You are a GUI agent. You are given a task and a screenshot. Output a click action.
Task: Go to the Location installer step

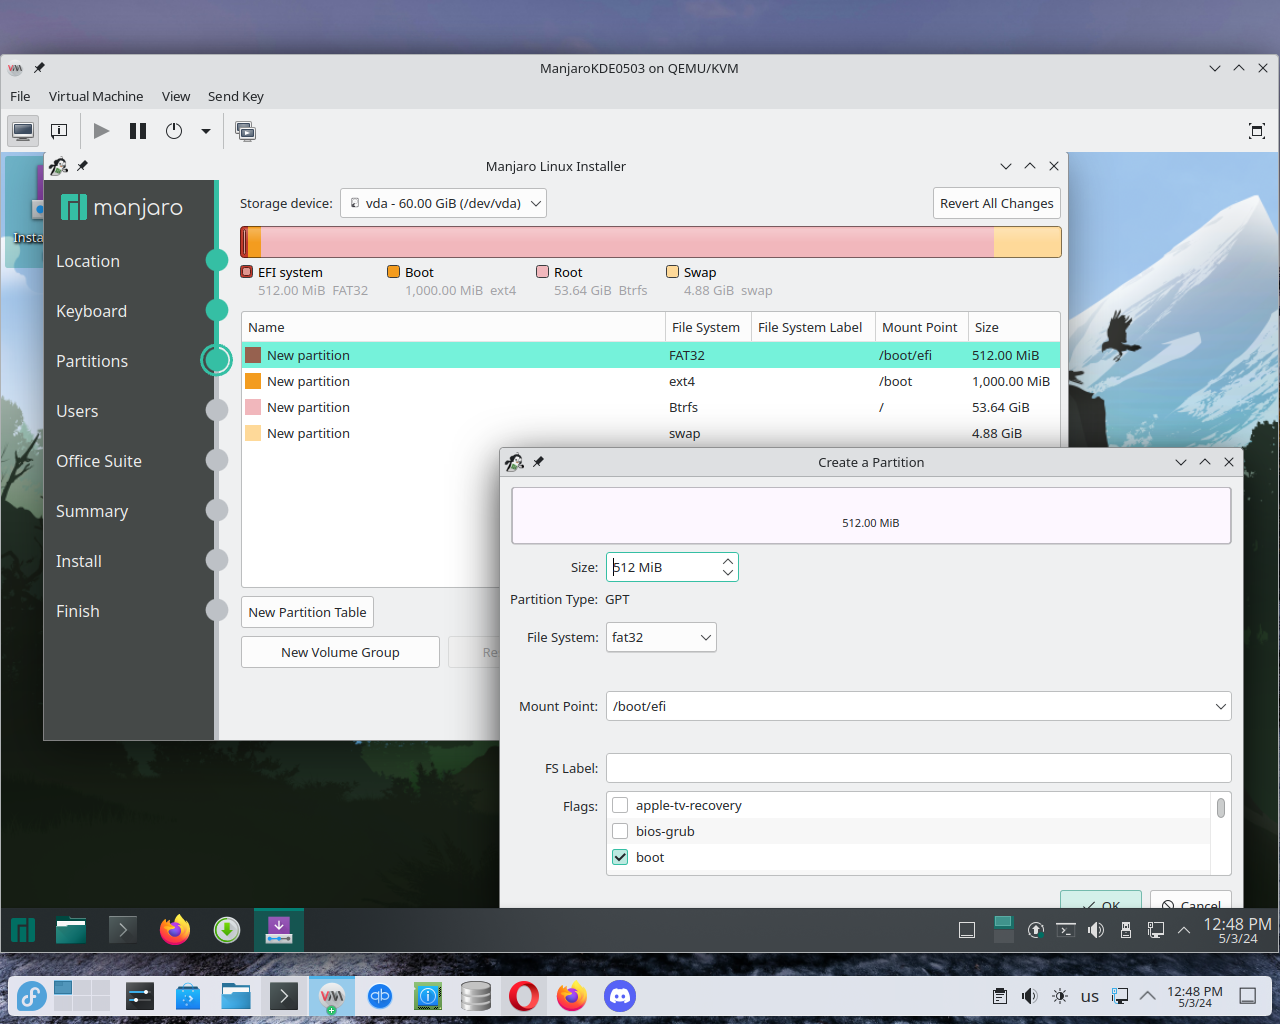88,261
